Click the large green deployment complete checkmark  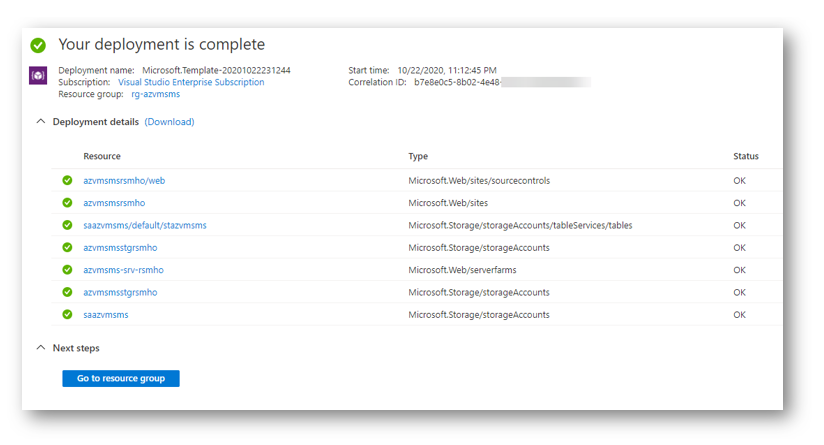tap(38, 45)
